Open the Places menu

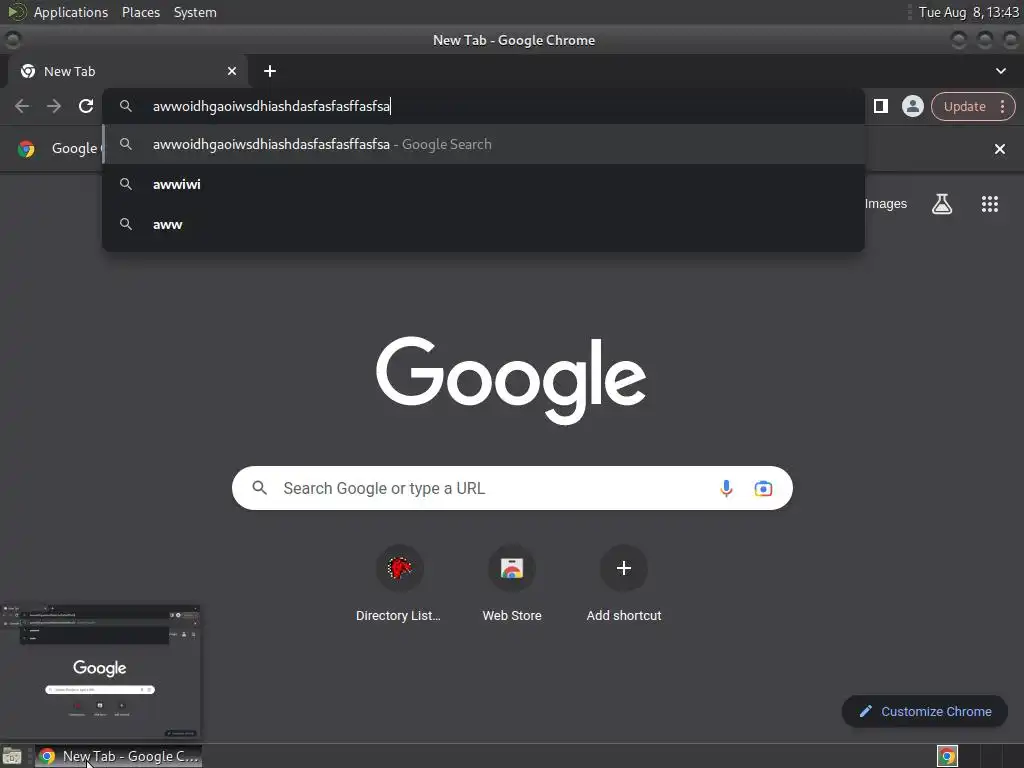click(140, 12)
